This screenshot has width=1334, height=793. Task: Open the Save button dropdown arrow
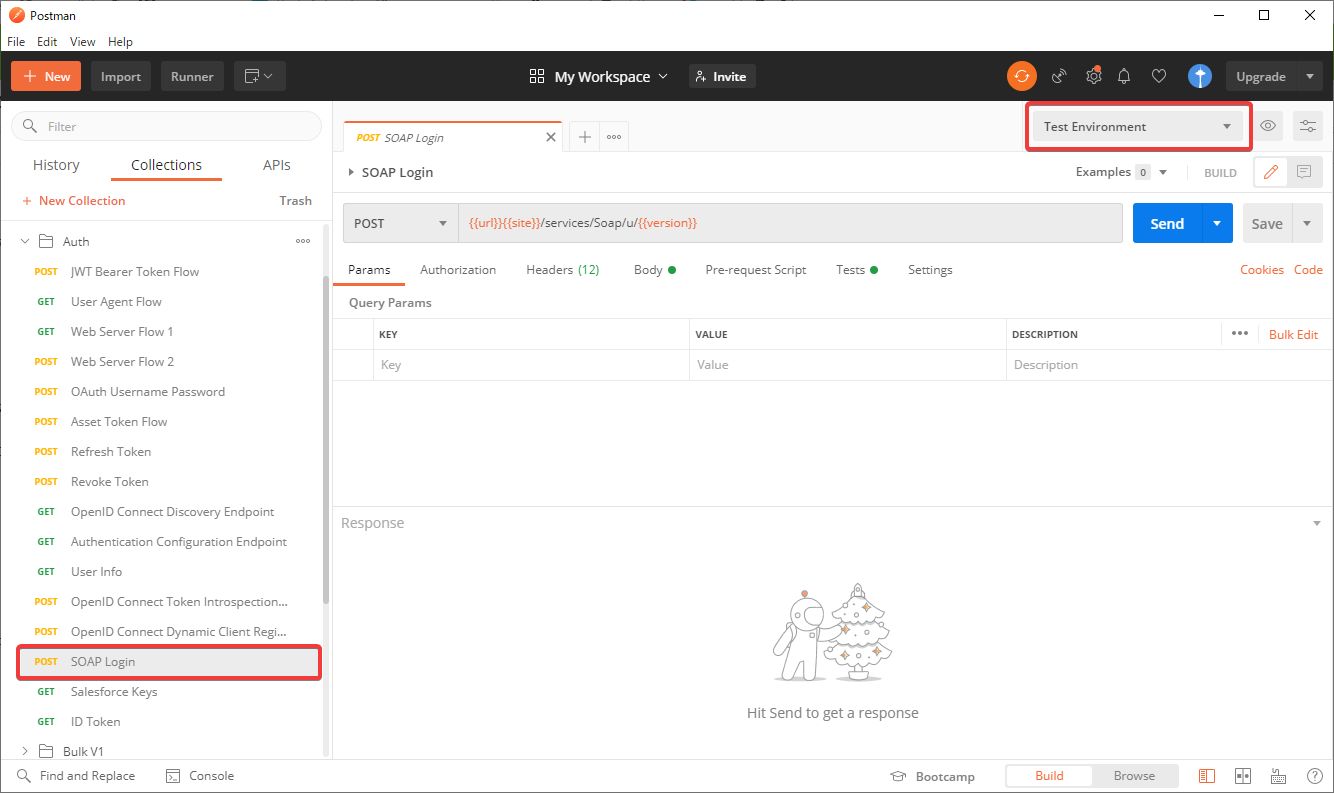1307,223
